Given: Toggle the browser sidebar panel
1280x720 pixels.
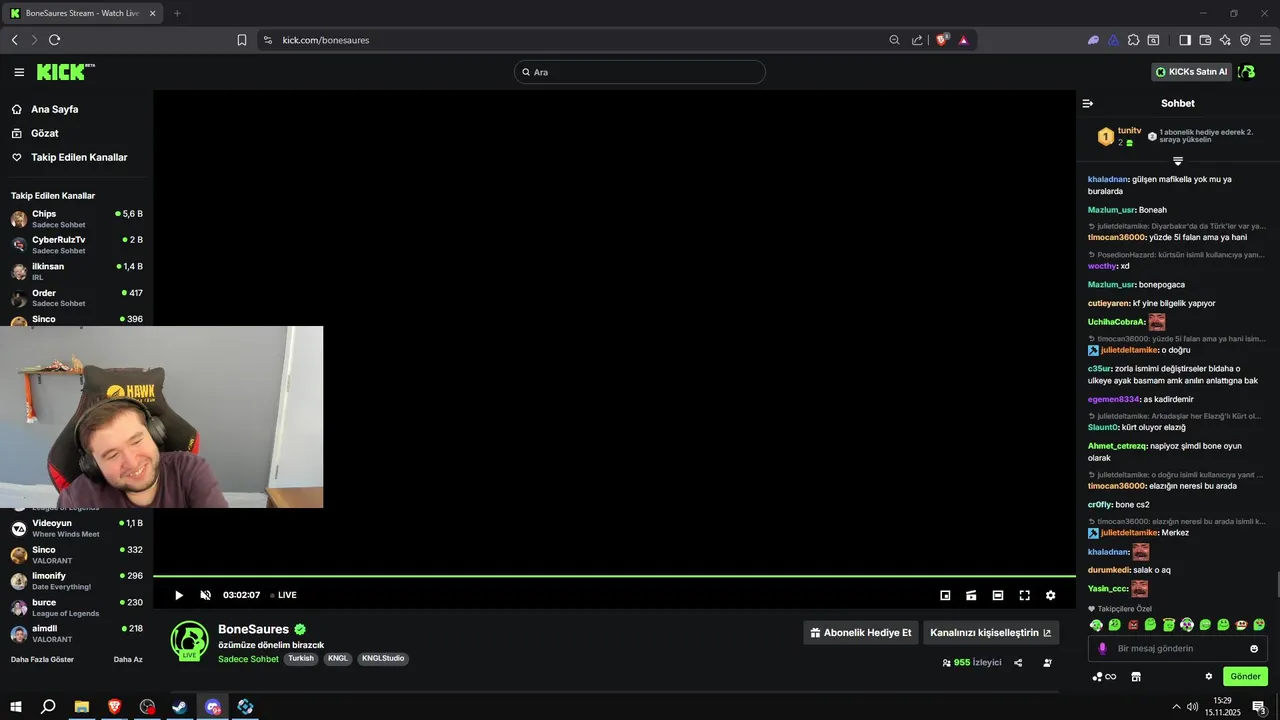Looking at the screenshot, I should pyautogui.click(x=1185, y=40).
